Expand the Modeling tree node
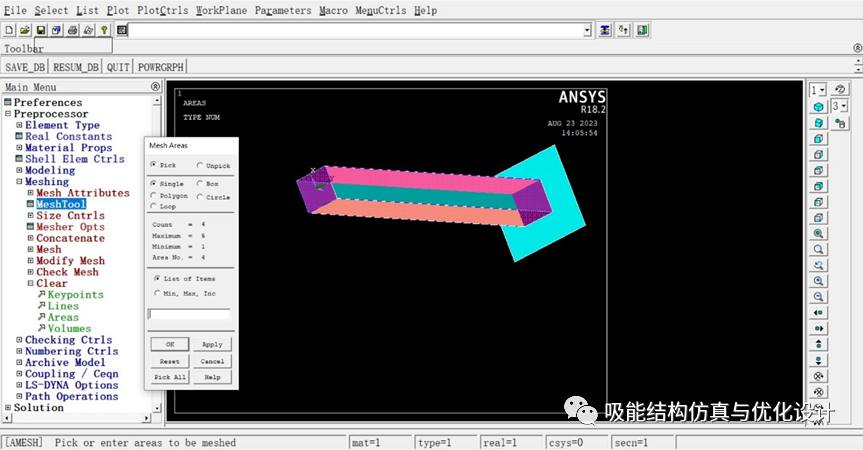Screen dimensions: 863x450 [19, 170]
